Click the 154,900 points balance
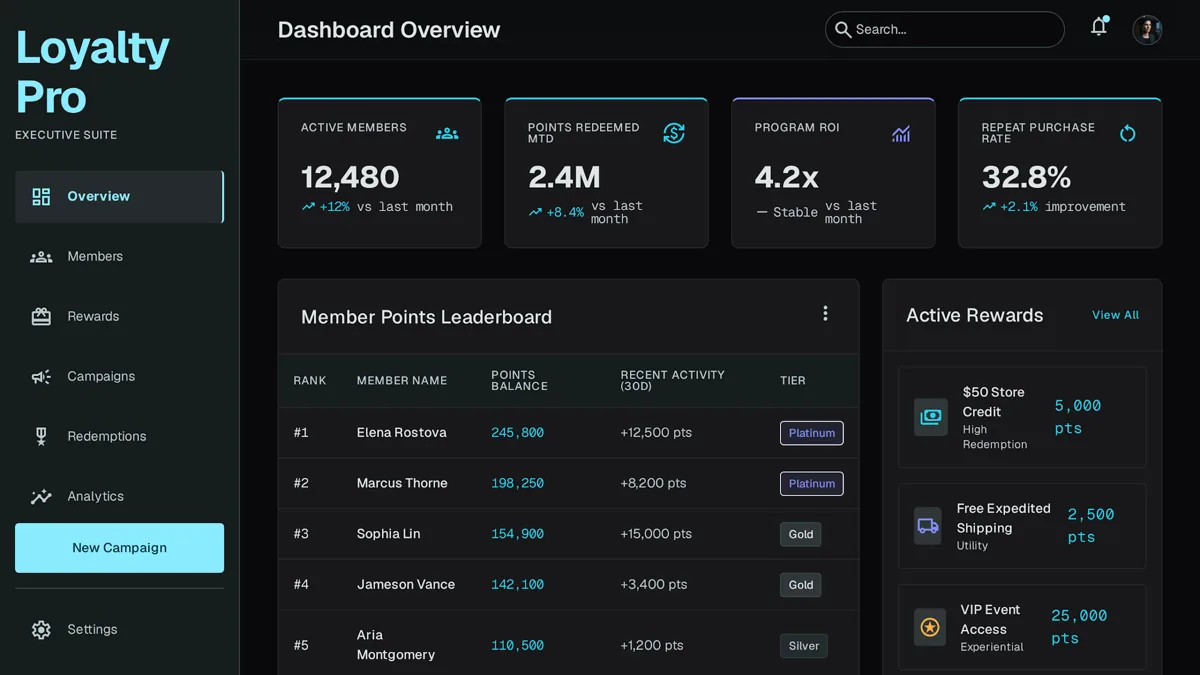The image size is (1200, 675). [517, 534]
